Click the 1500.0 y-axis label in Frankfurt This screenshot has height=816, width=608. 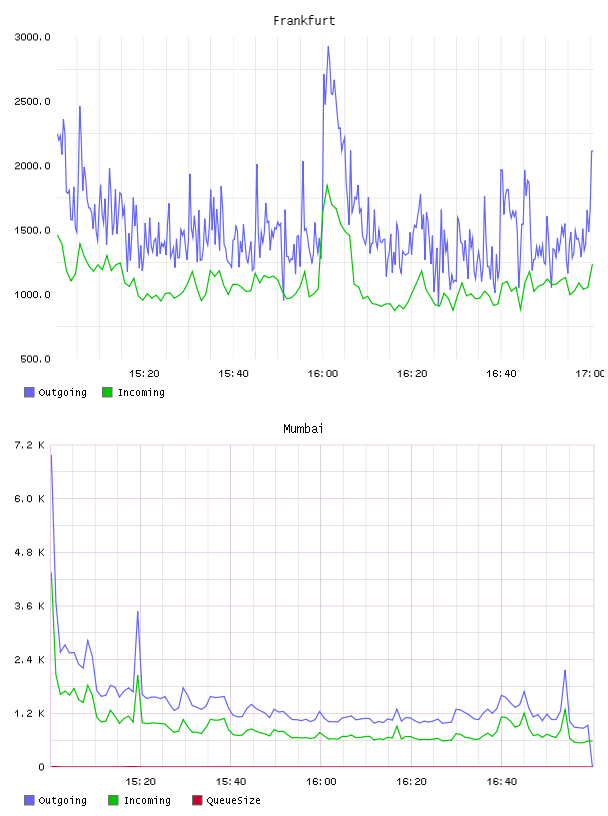point(32,231)
